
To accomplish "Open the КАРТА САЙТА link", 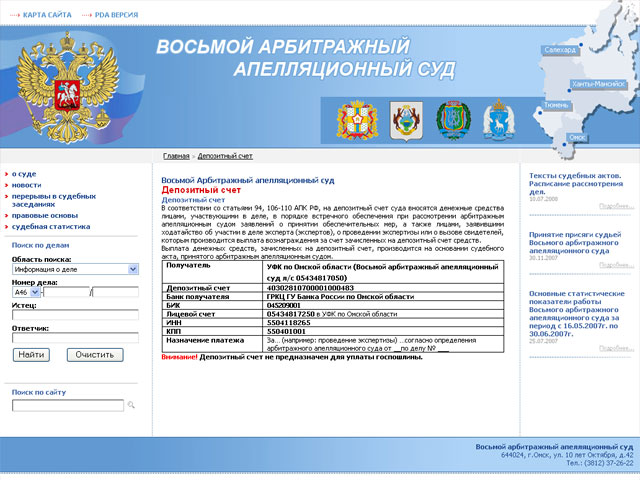I will click(47, 15).
